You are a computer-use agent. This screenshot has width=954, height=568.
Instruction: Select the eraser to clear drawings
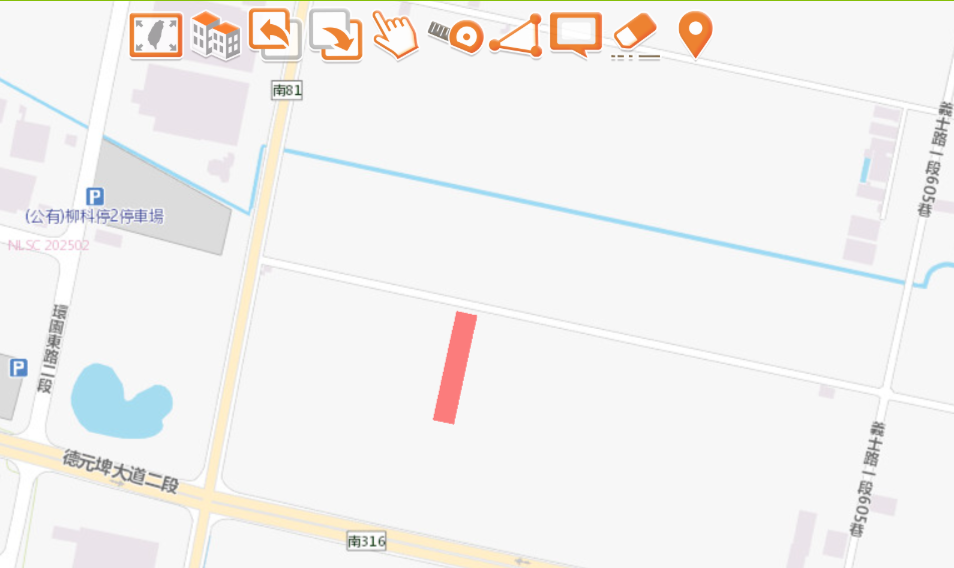635,36
